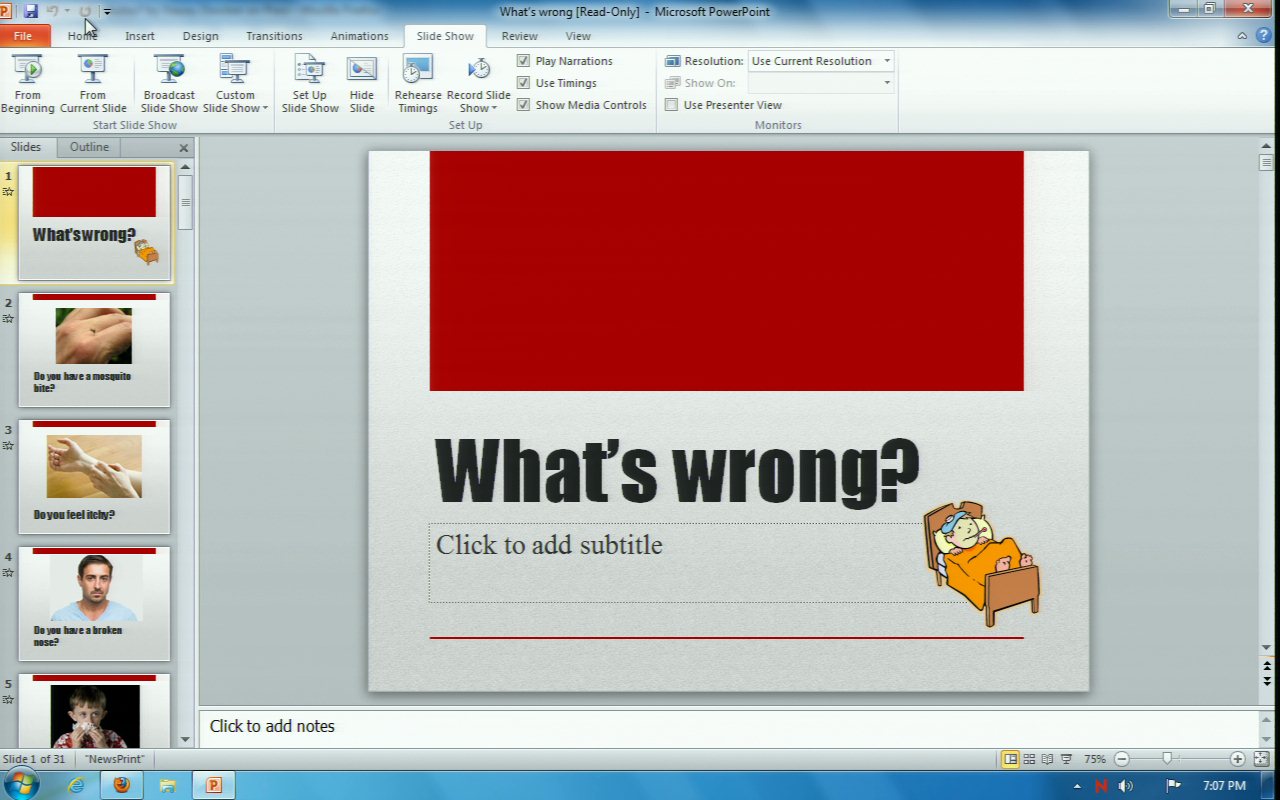Switch to Slide Sorter view
1280x800 pixels.
(x=1029, y=759)
